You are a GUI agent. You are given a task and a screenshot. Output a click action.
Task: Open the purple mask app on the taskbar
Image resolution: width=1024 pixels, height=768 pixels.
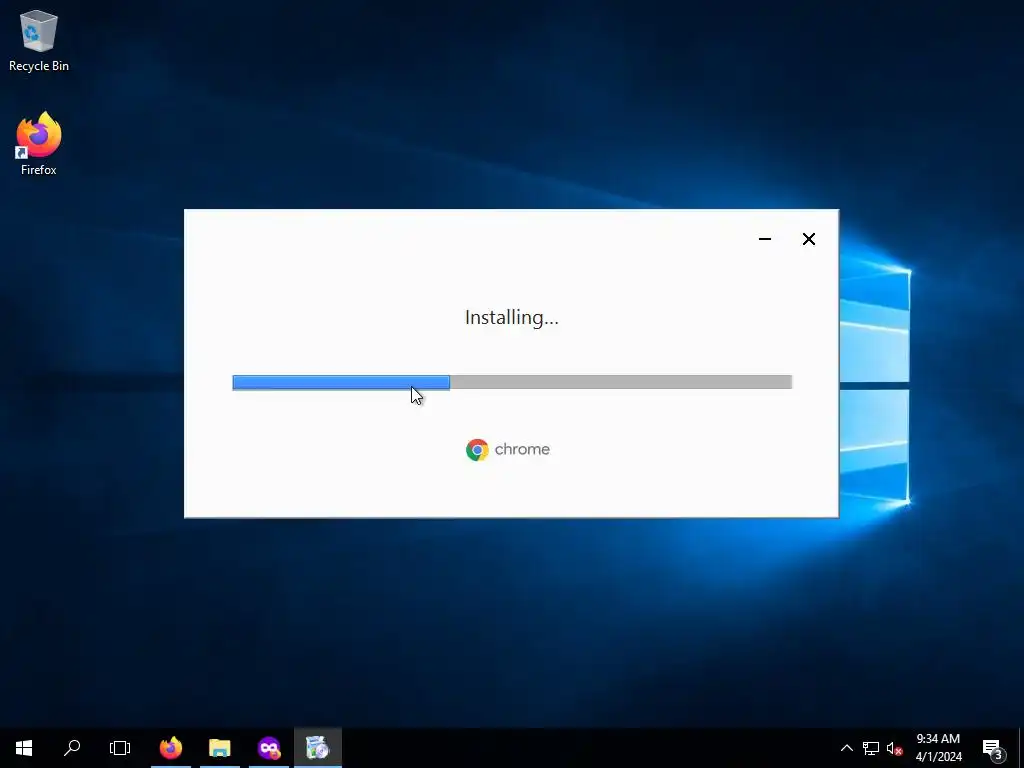tap(269, 748)
